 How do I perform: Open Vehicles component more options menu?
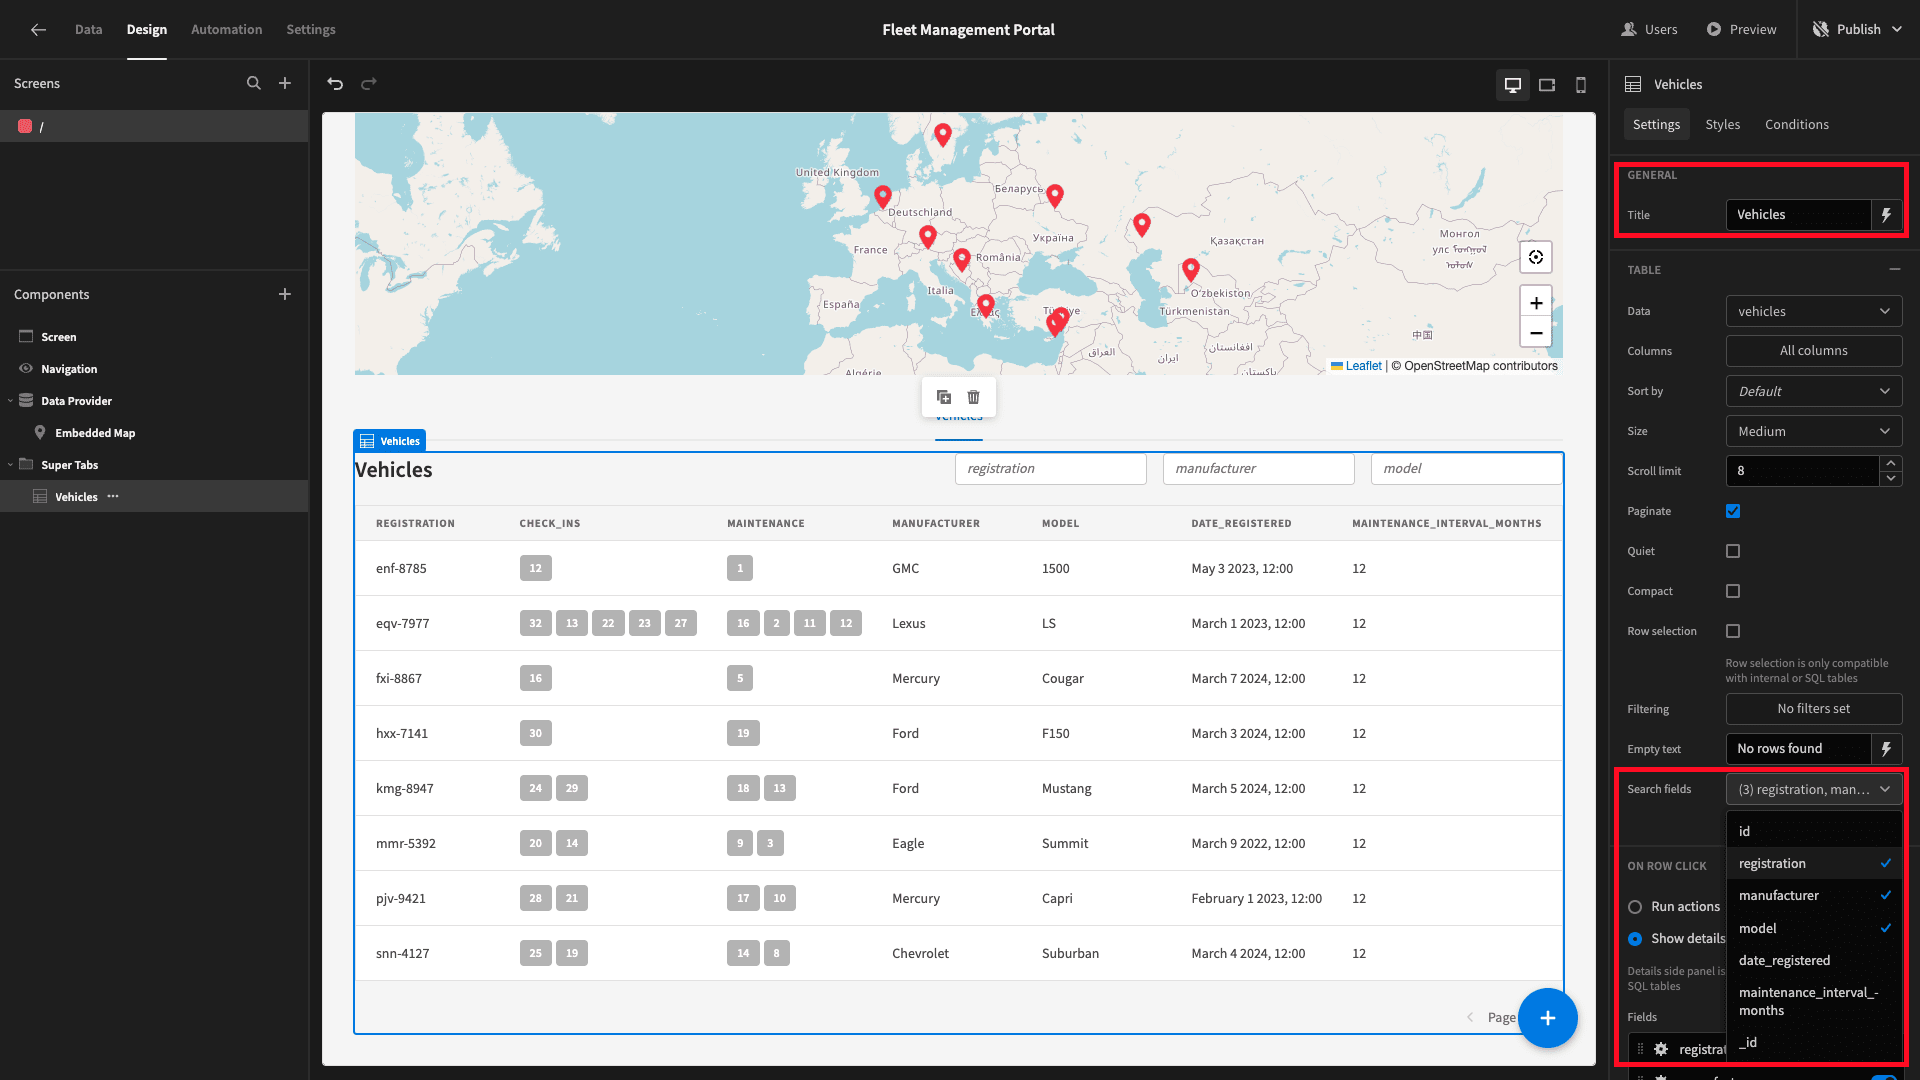113,496
